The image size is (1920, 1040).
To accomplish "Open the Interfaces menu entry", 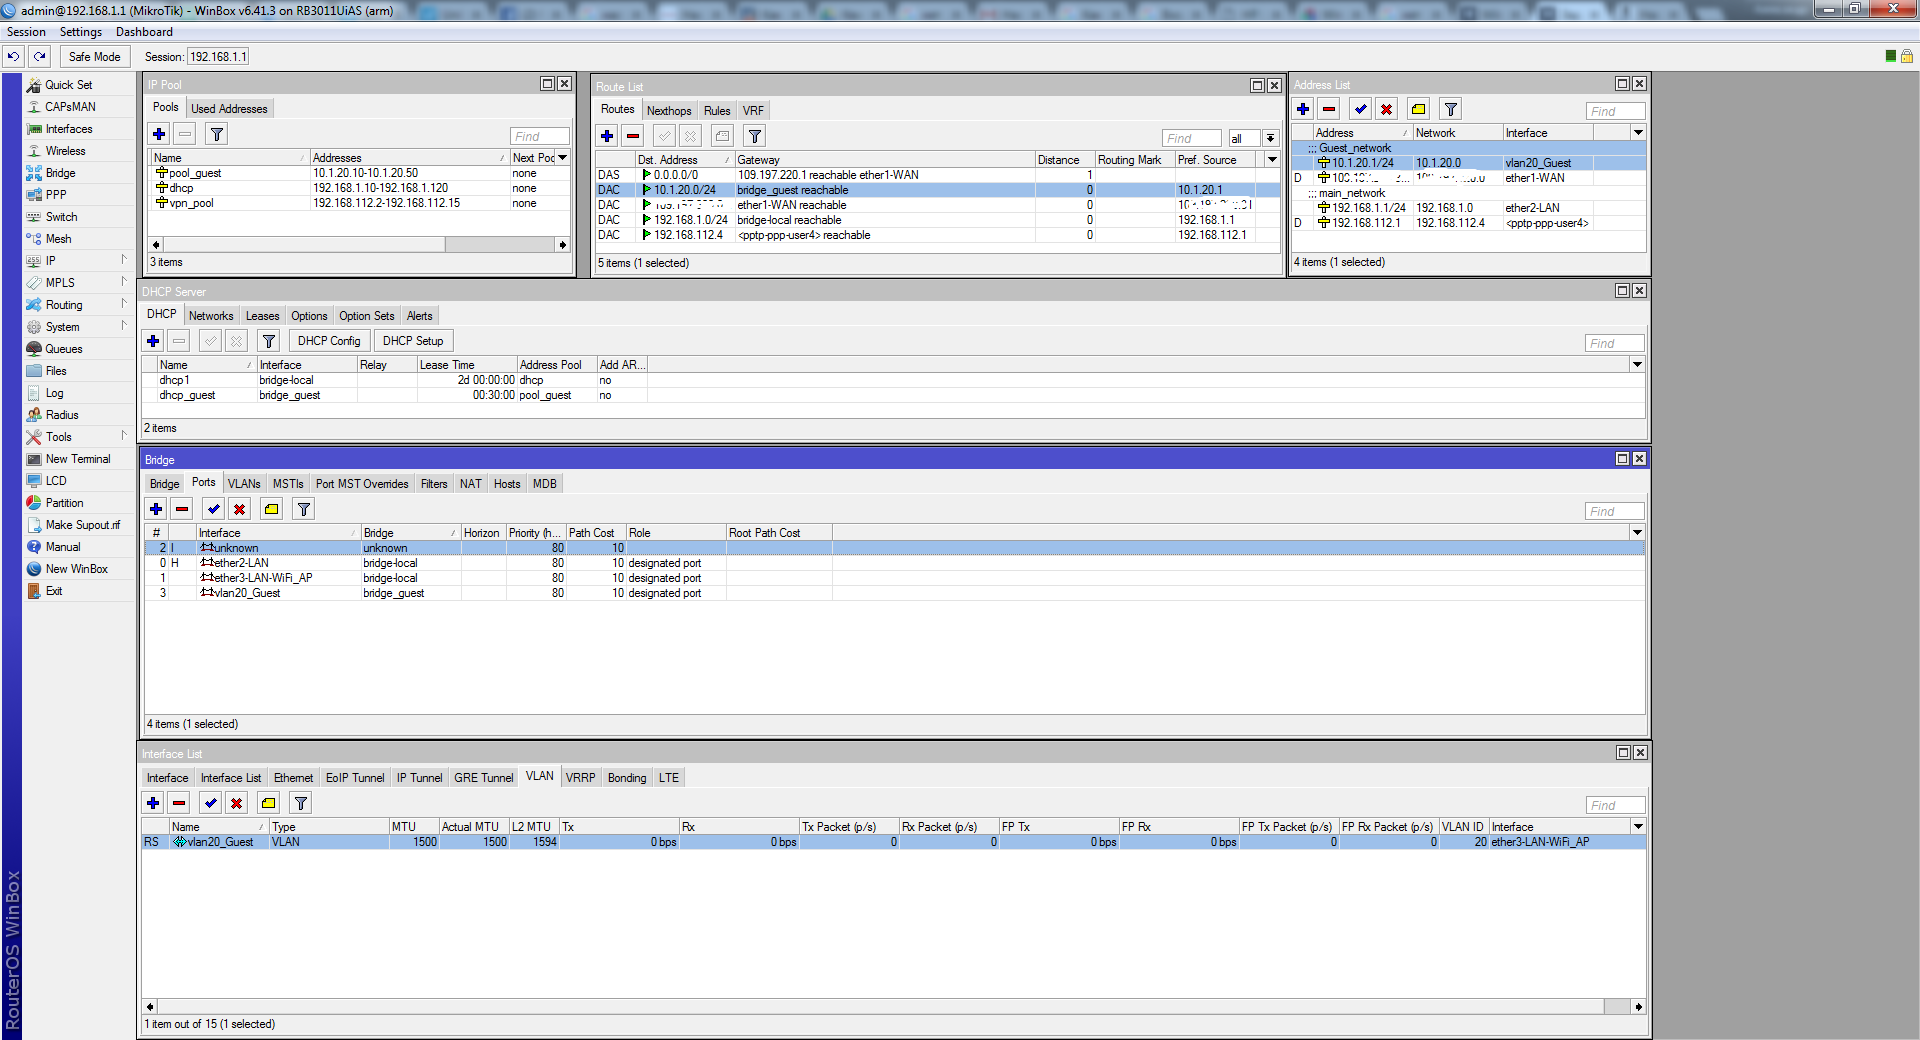I will point(69,129).
